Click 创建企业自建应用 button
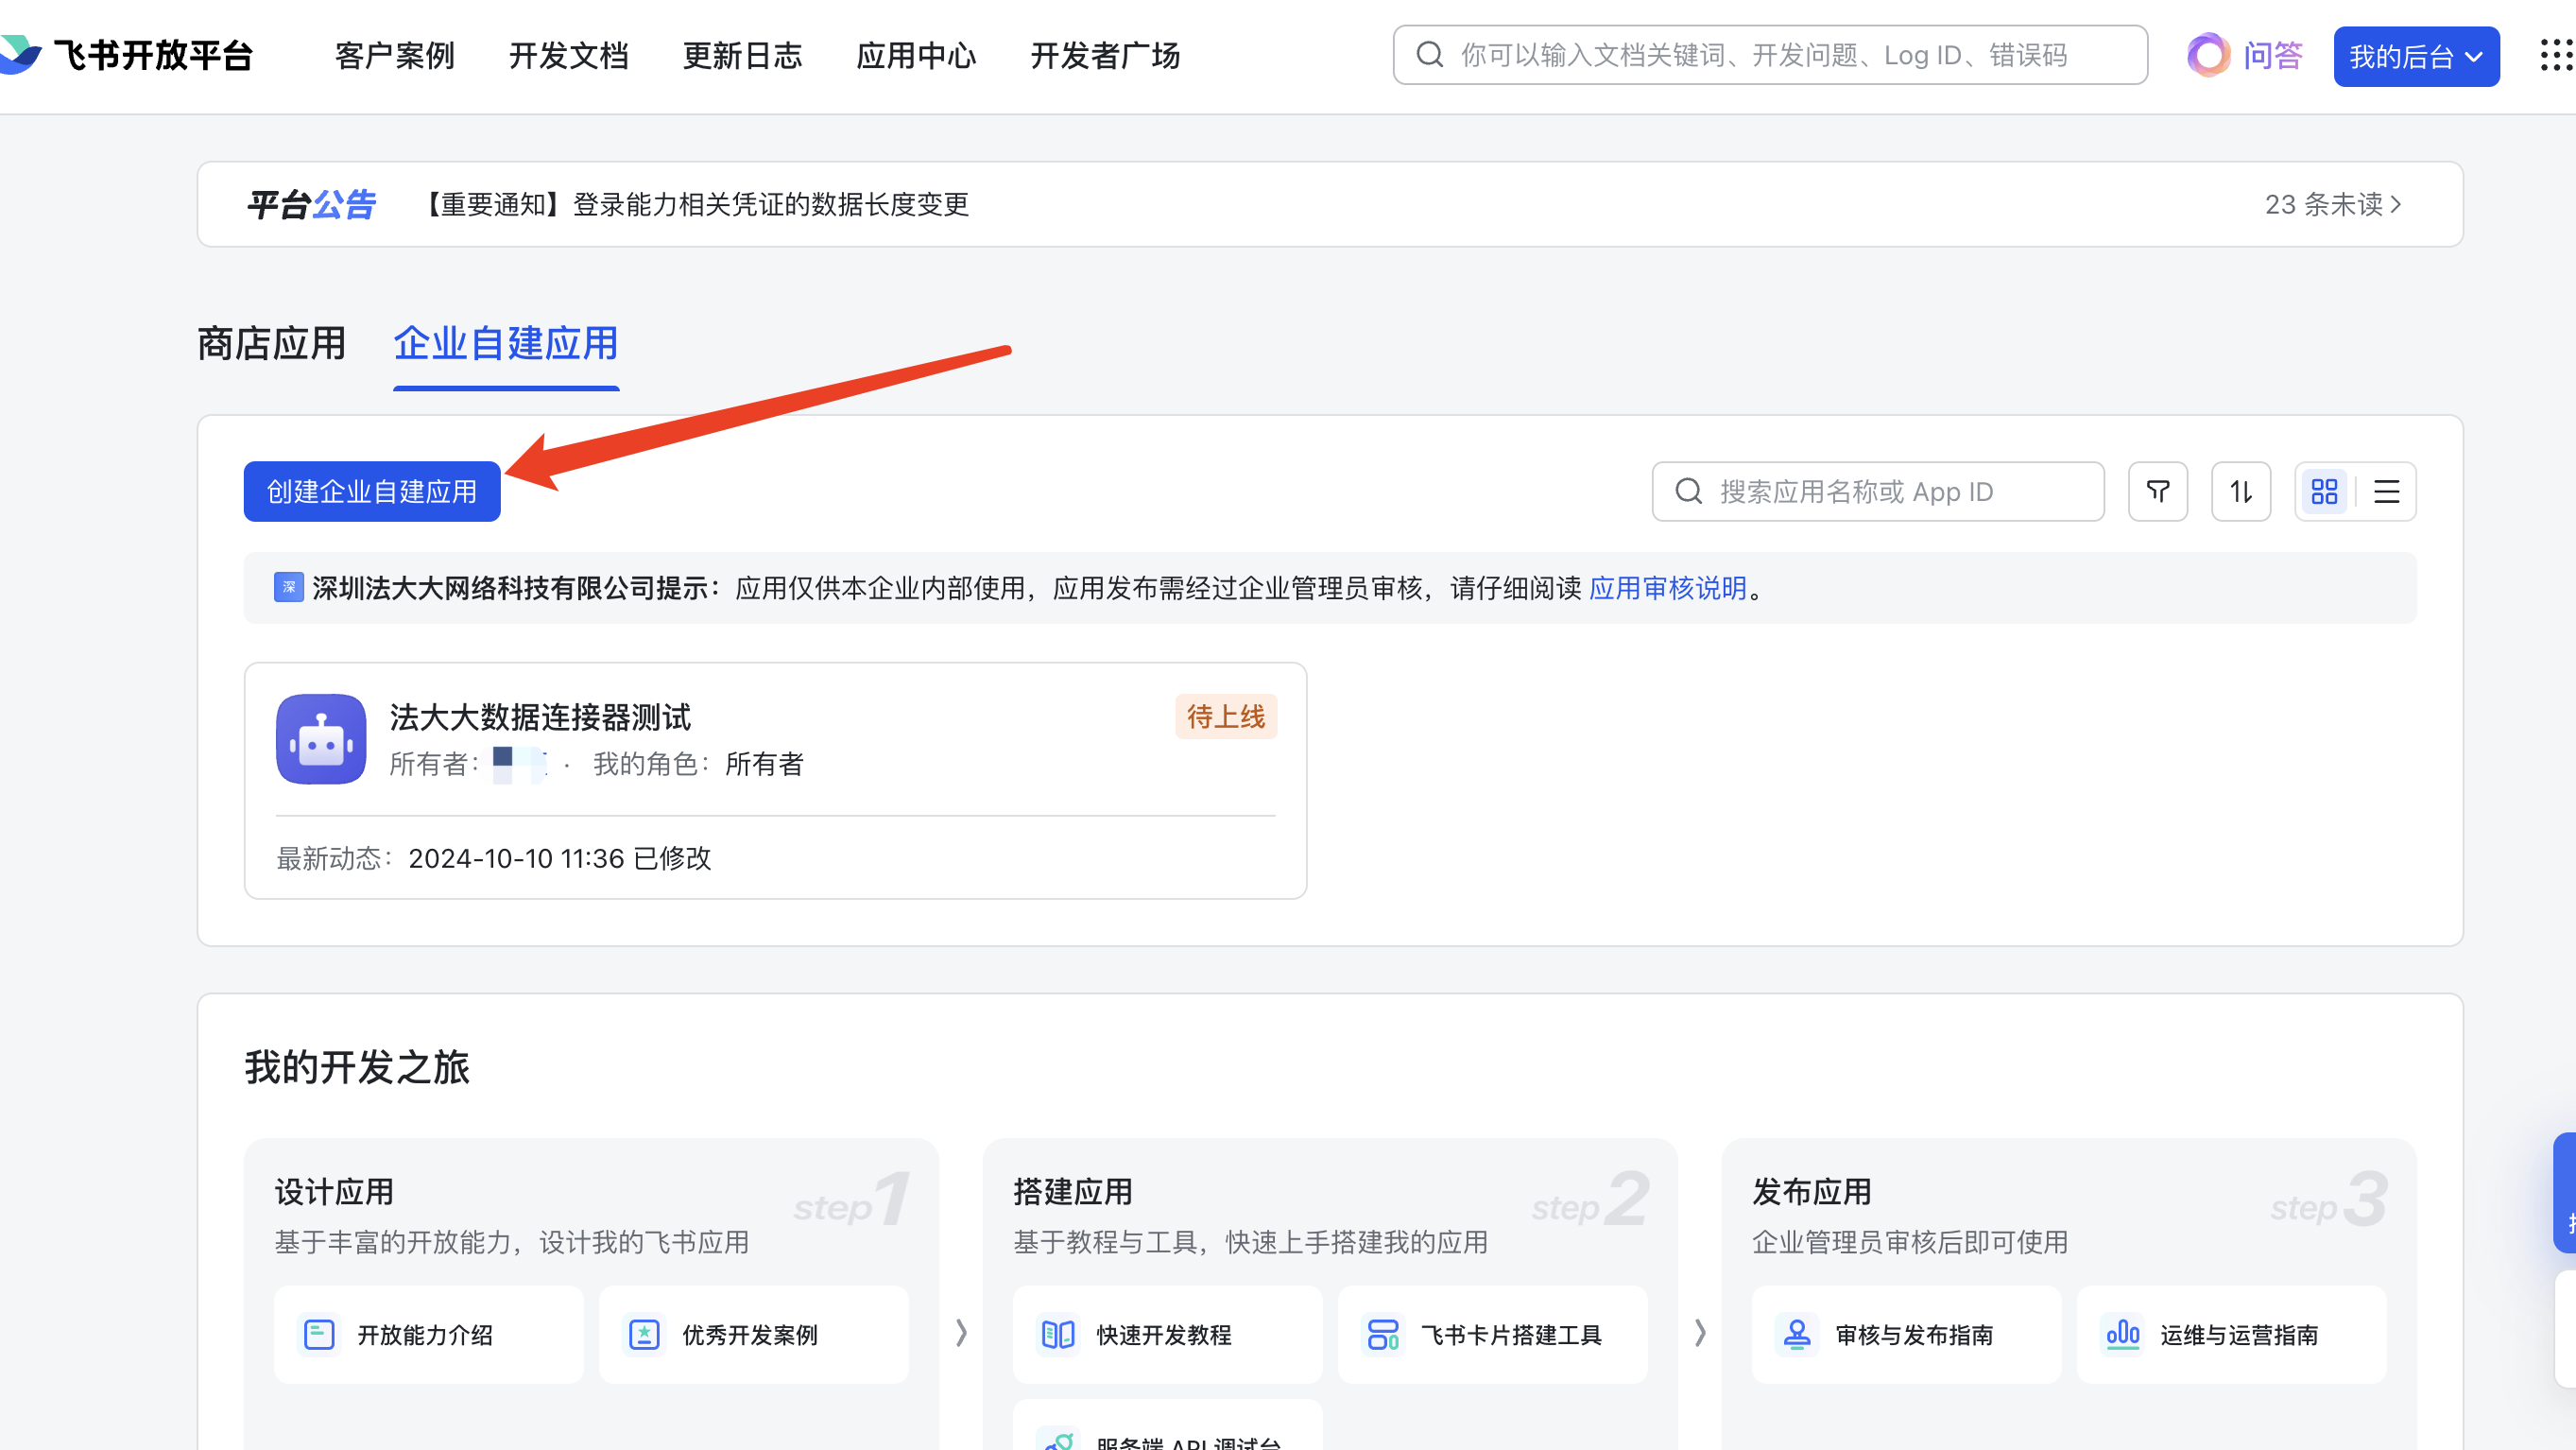Screen dimensions: 2576x1450 (x=372, y=492)
